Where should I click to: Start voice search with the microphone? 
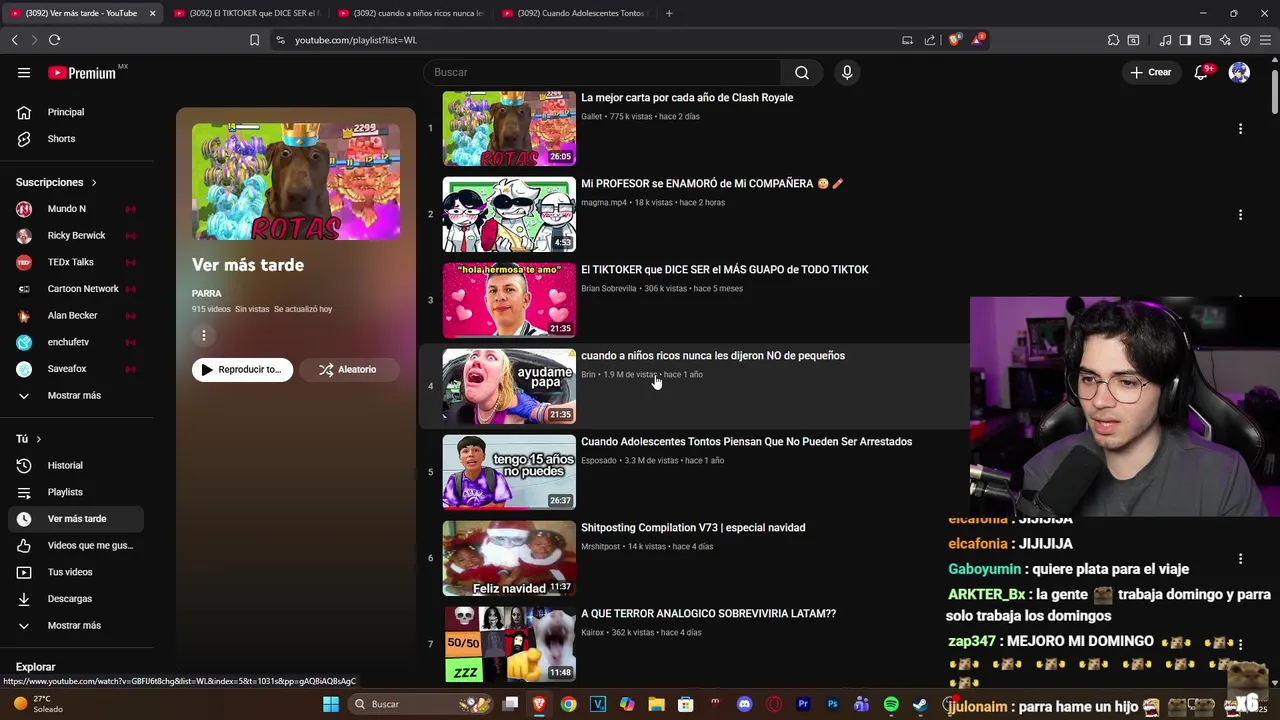point(847,72)
